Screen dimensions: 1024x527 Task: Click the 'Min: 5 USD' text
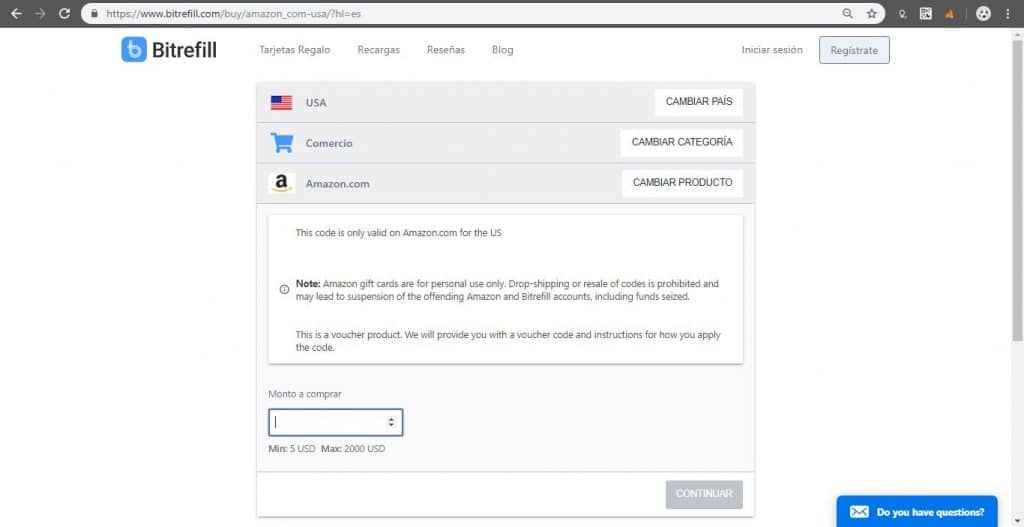click(292, 449)
